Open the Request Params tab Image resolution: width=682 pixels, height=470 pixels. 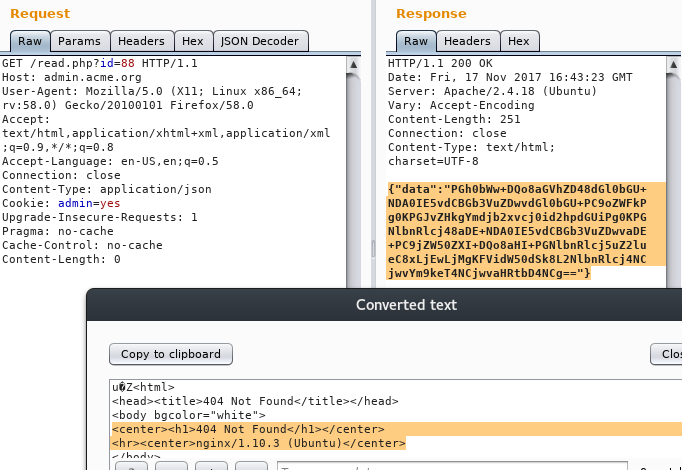[79, 41]
